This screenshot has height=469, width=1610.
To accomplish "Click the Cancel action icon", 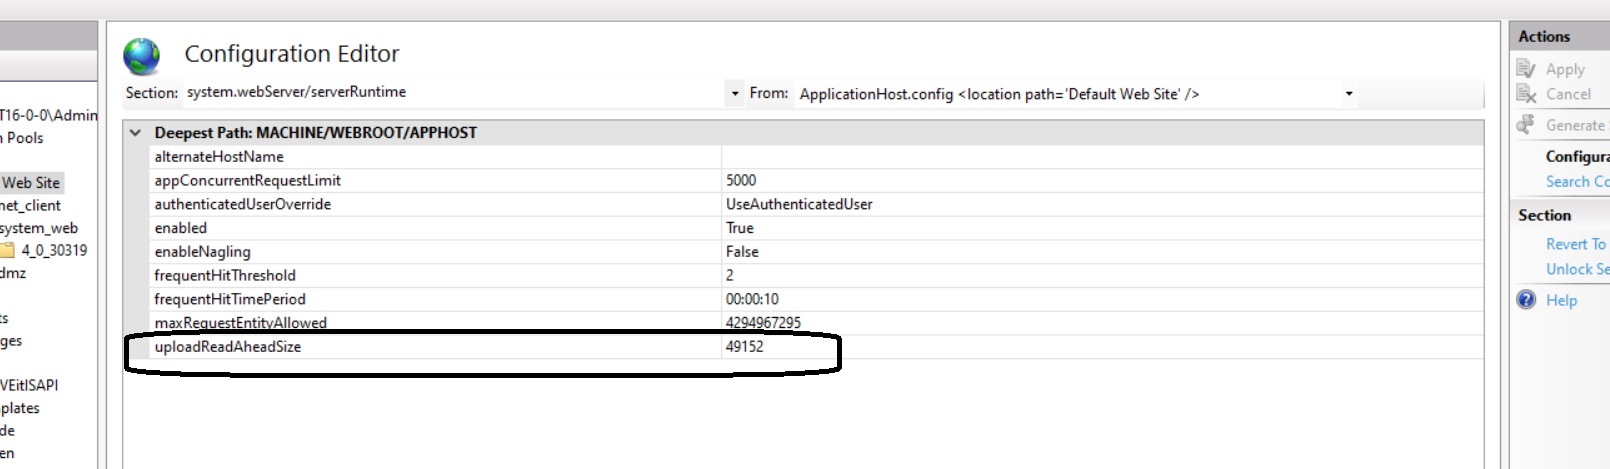I will click(1526, 93).
